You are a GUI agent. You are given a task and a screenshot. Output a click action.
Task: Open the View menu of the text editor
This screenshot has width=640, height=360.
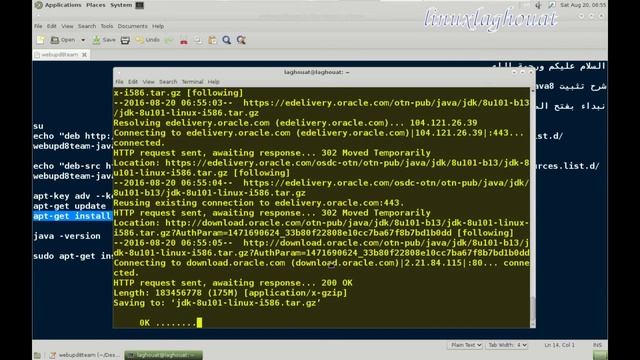tap(67, 26)
